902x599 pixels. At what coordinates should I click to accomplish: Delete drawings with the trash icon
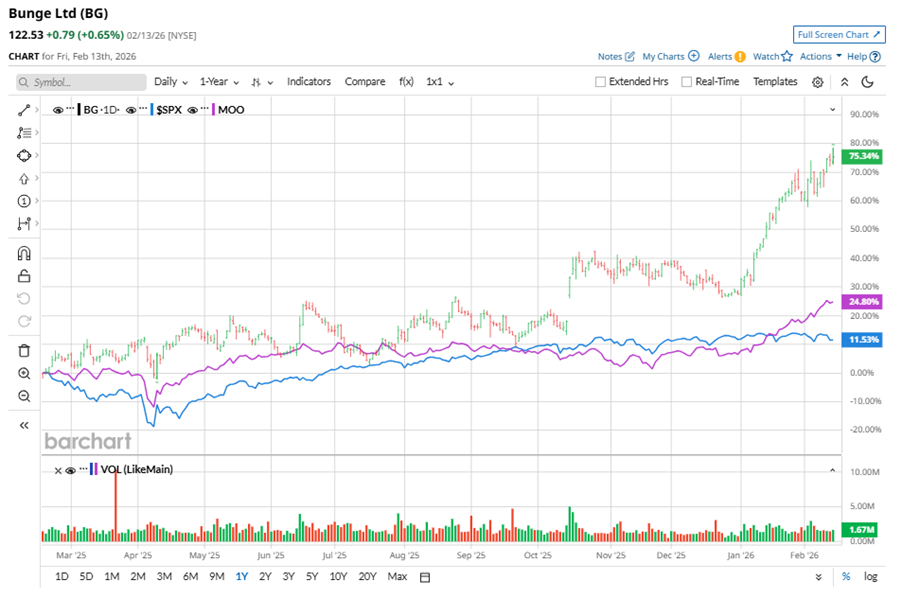click(x=24, y=350)
